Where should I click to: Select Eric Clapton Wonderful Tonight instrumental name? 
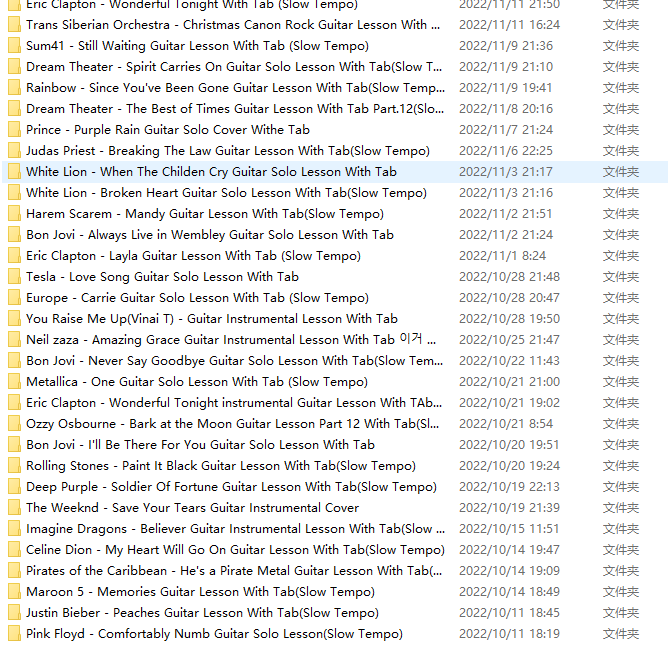pos(234,403)
